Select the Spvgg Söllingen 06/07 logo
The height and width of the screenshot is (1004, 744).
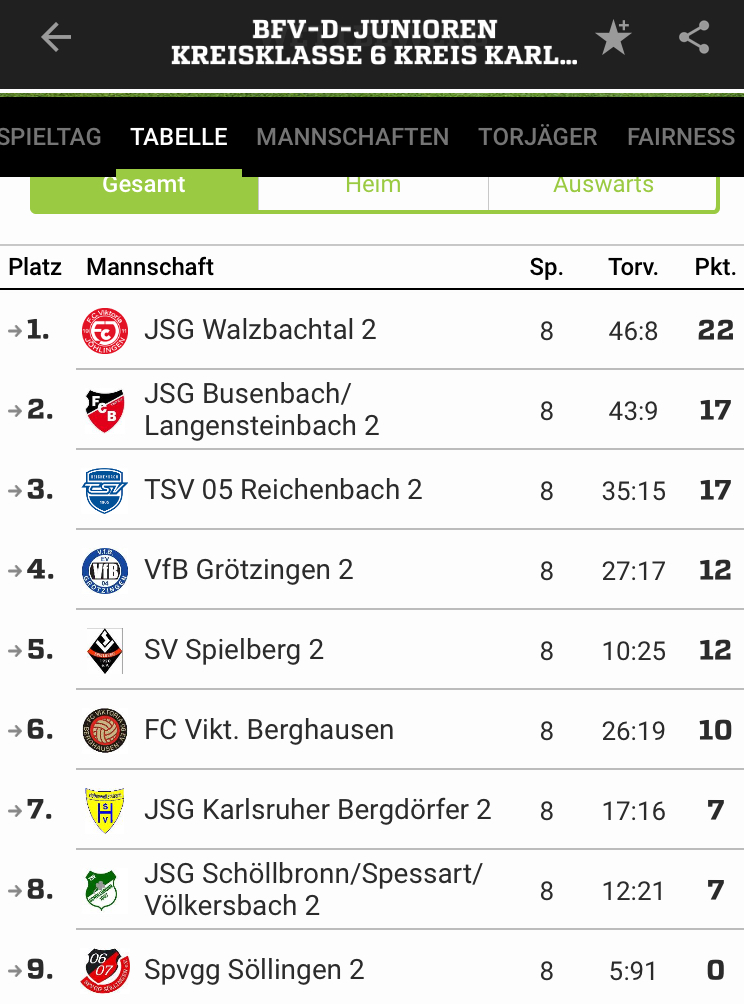105,970
